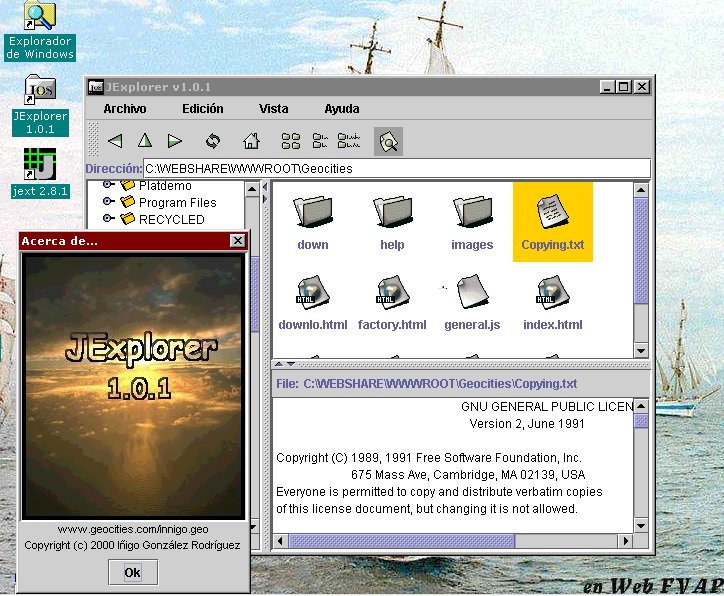Minimize the JExplorer window
This screenshot has width=724, height=596.
click(x=607, y=87)
